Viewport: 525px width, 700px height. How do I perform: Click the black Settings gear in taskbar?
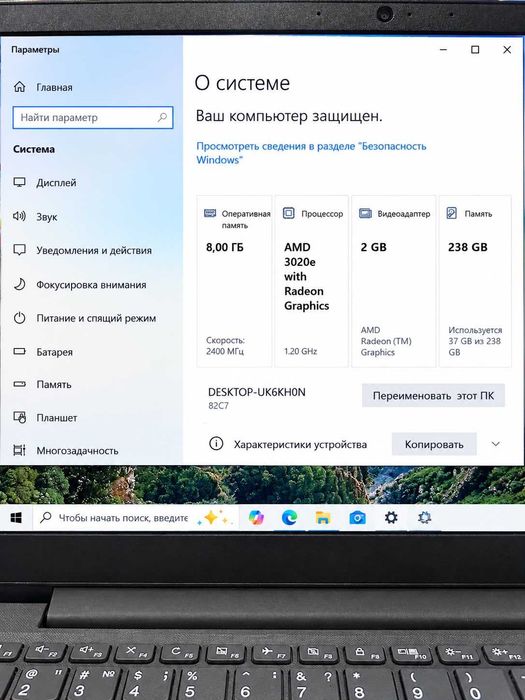click(391, 518)
